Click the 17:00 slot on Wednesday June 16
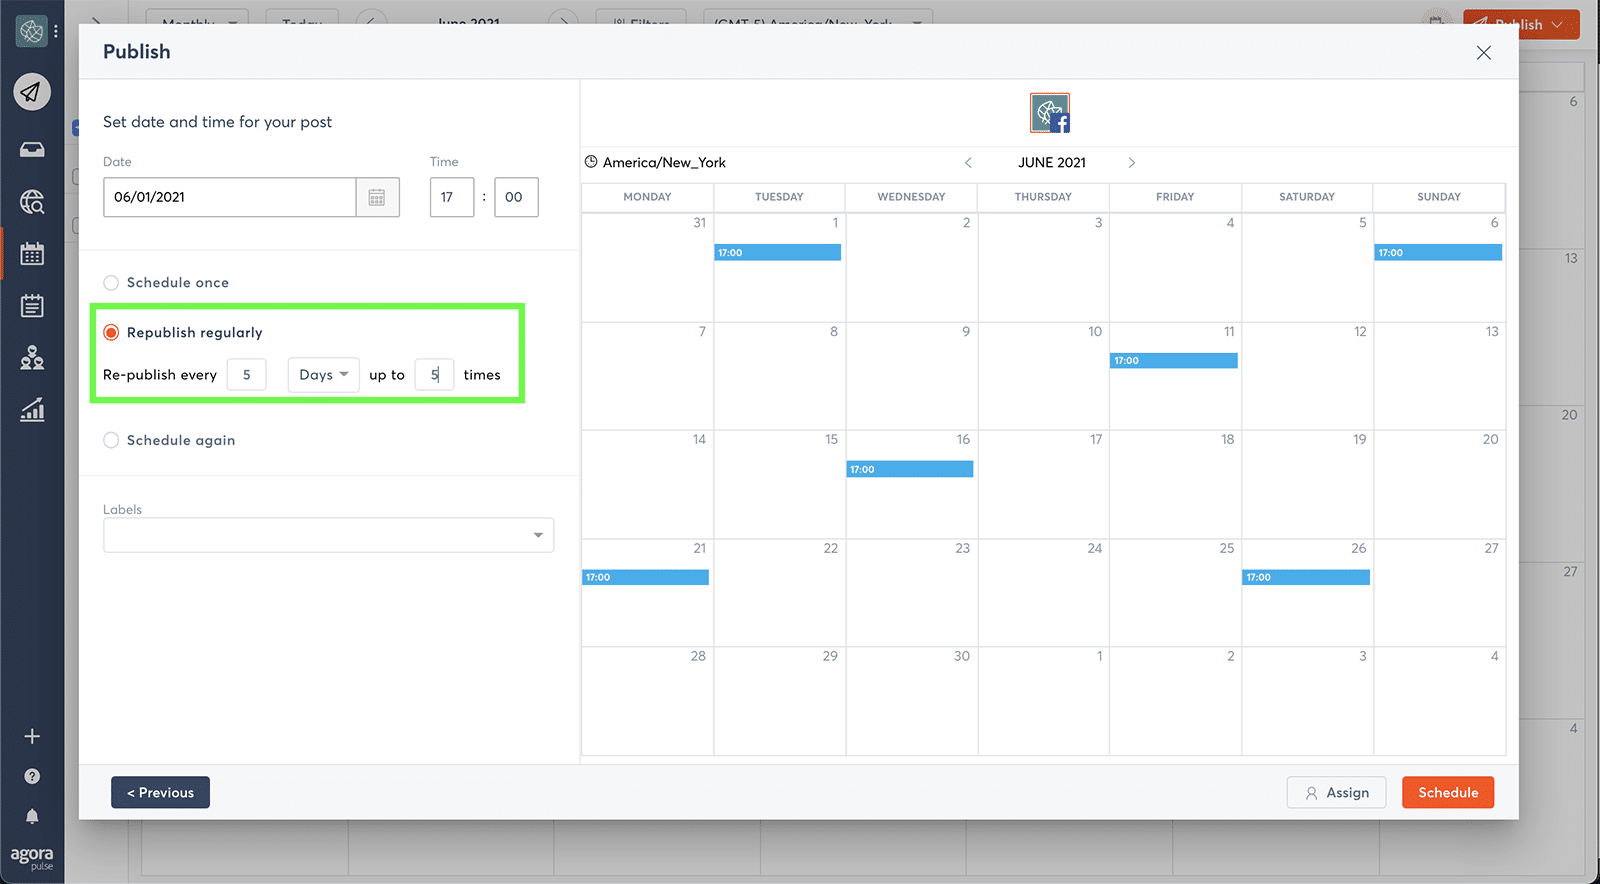This screenshot has height=884, width=1600. click(x=910, y=469)
